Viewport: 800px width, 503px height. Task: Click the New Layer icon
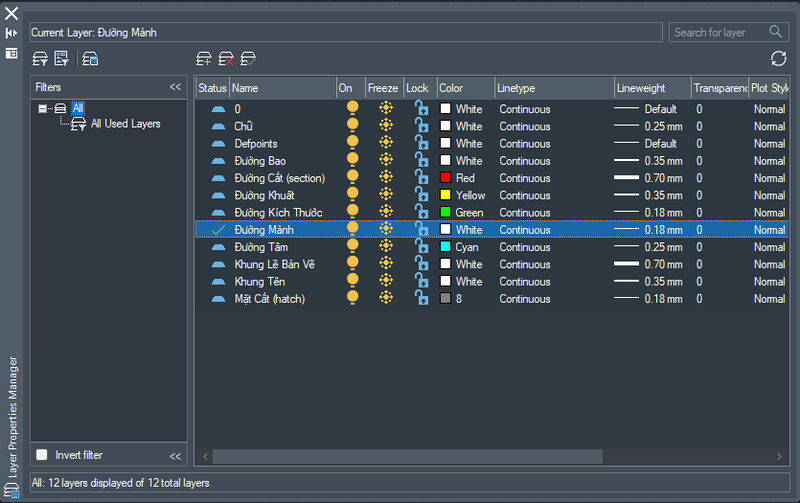tap(204, 59)
